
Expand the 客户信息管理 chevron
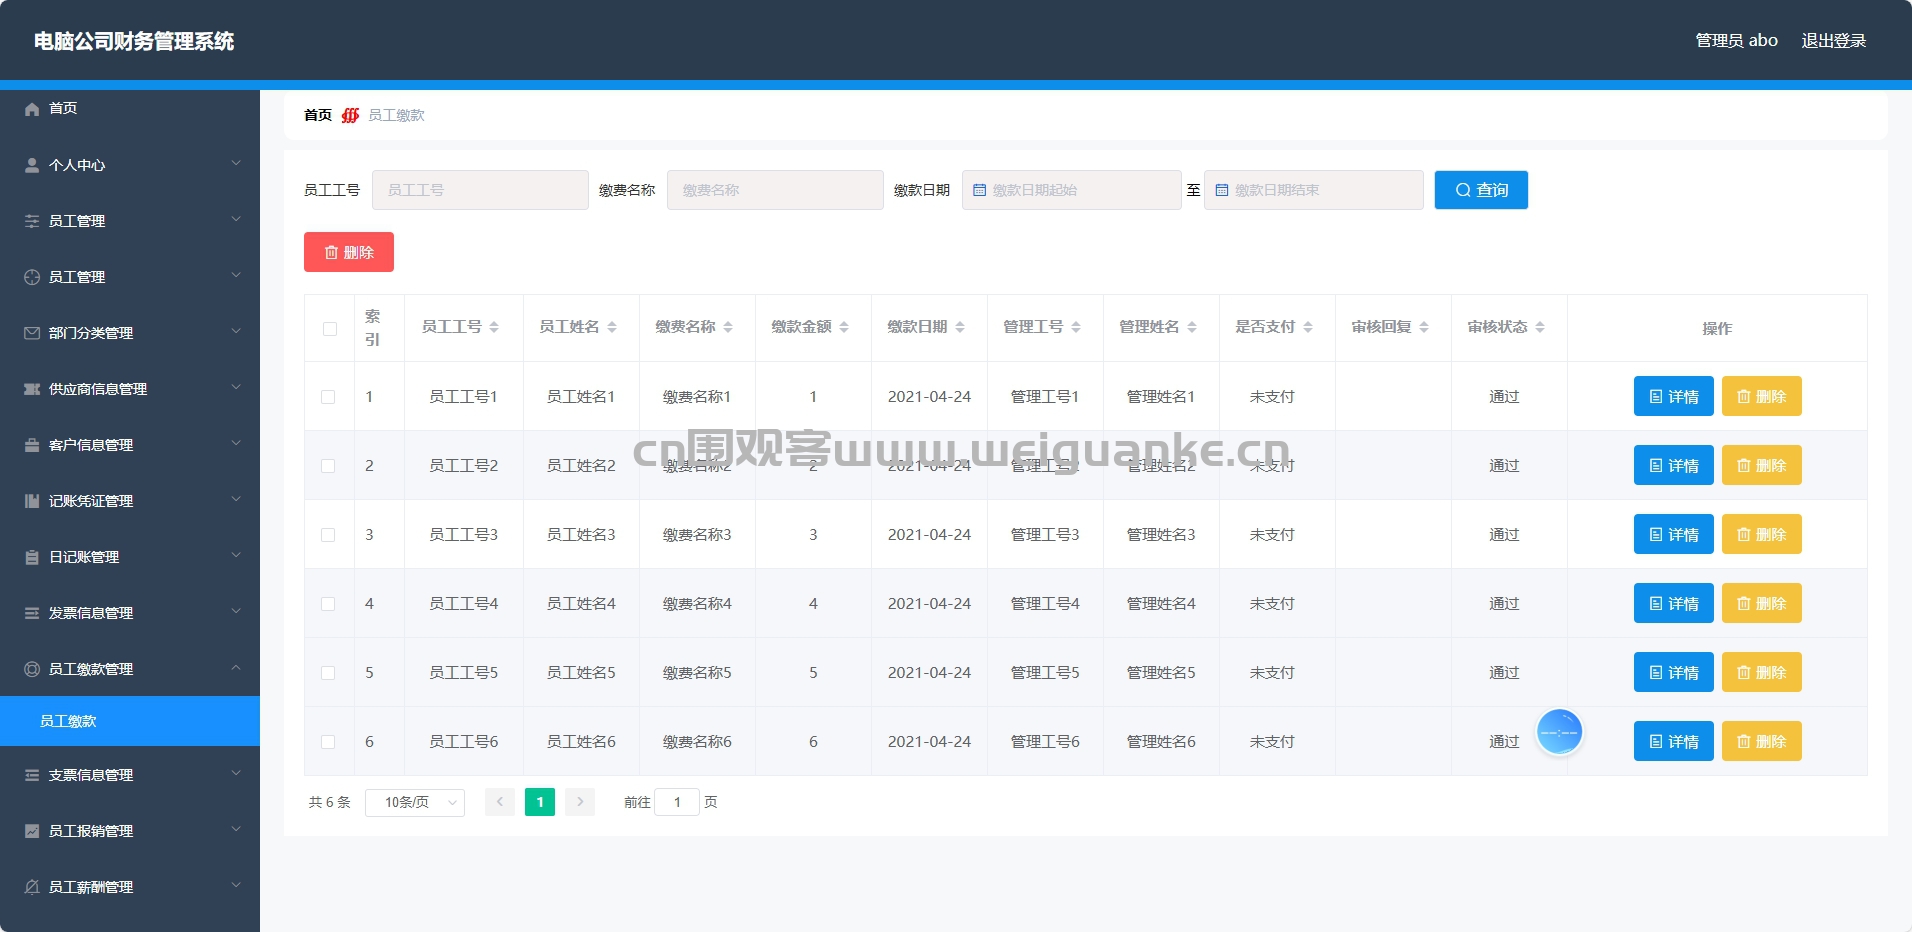[236, 443]
